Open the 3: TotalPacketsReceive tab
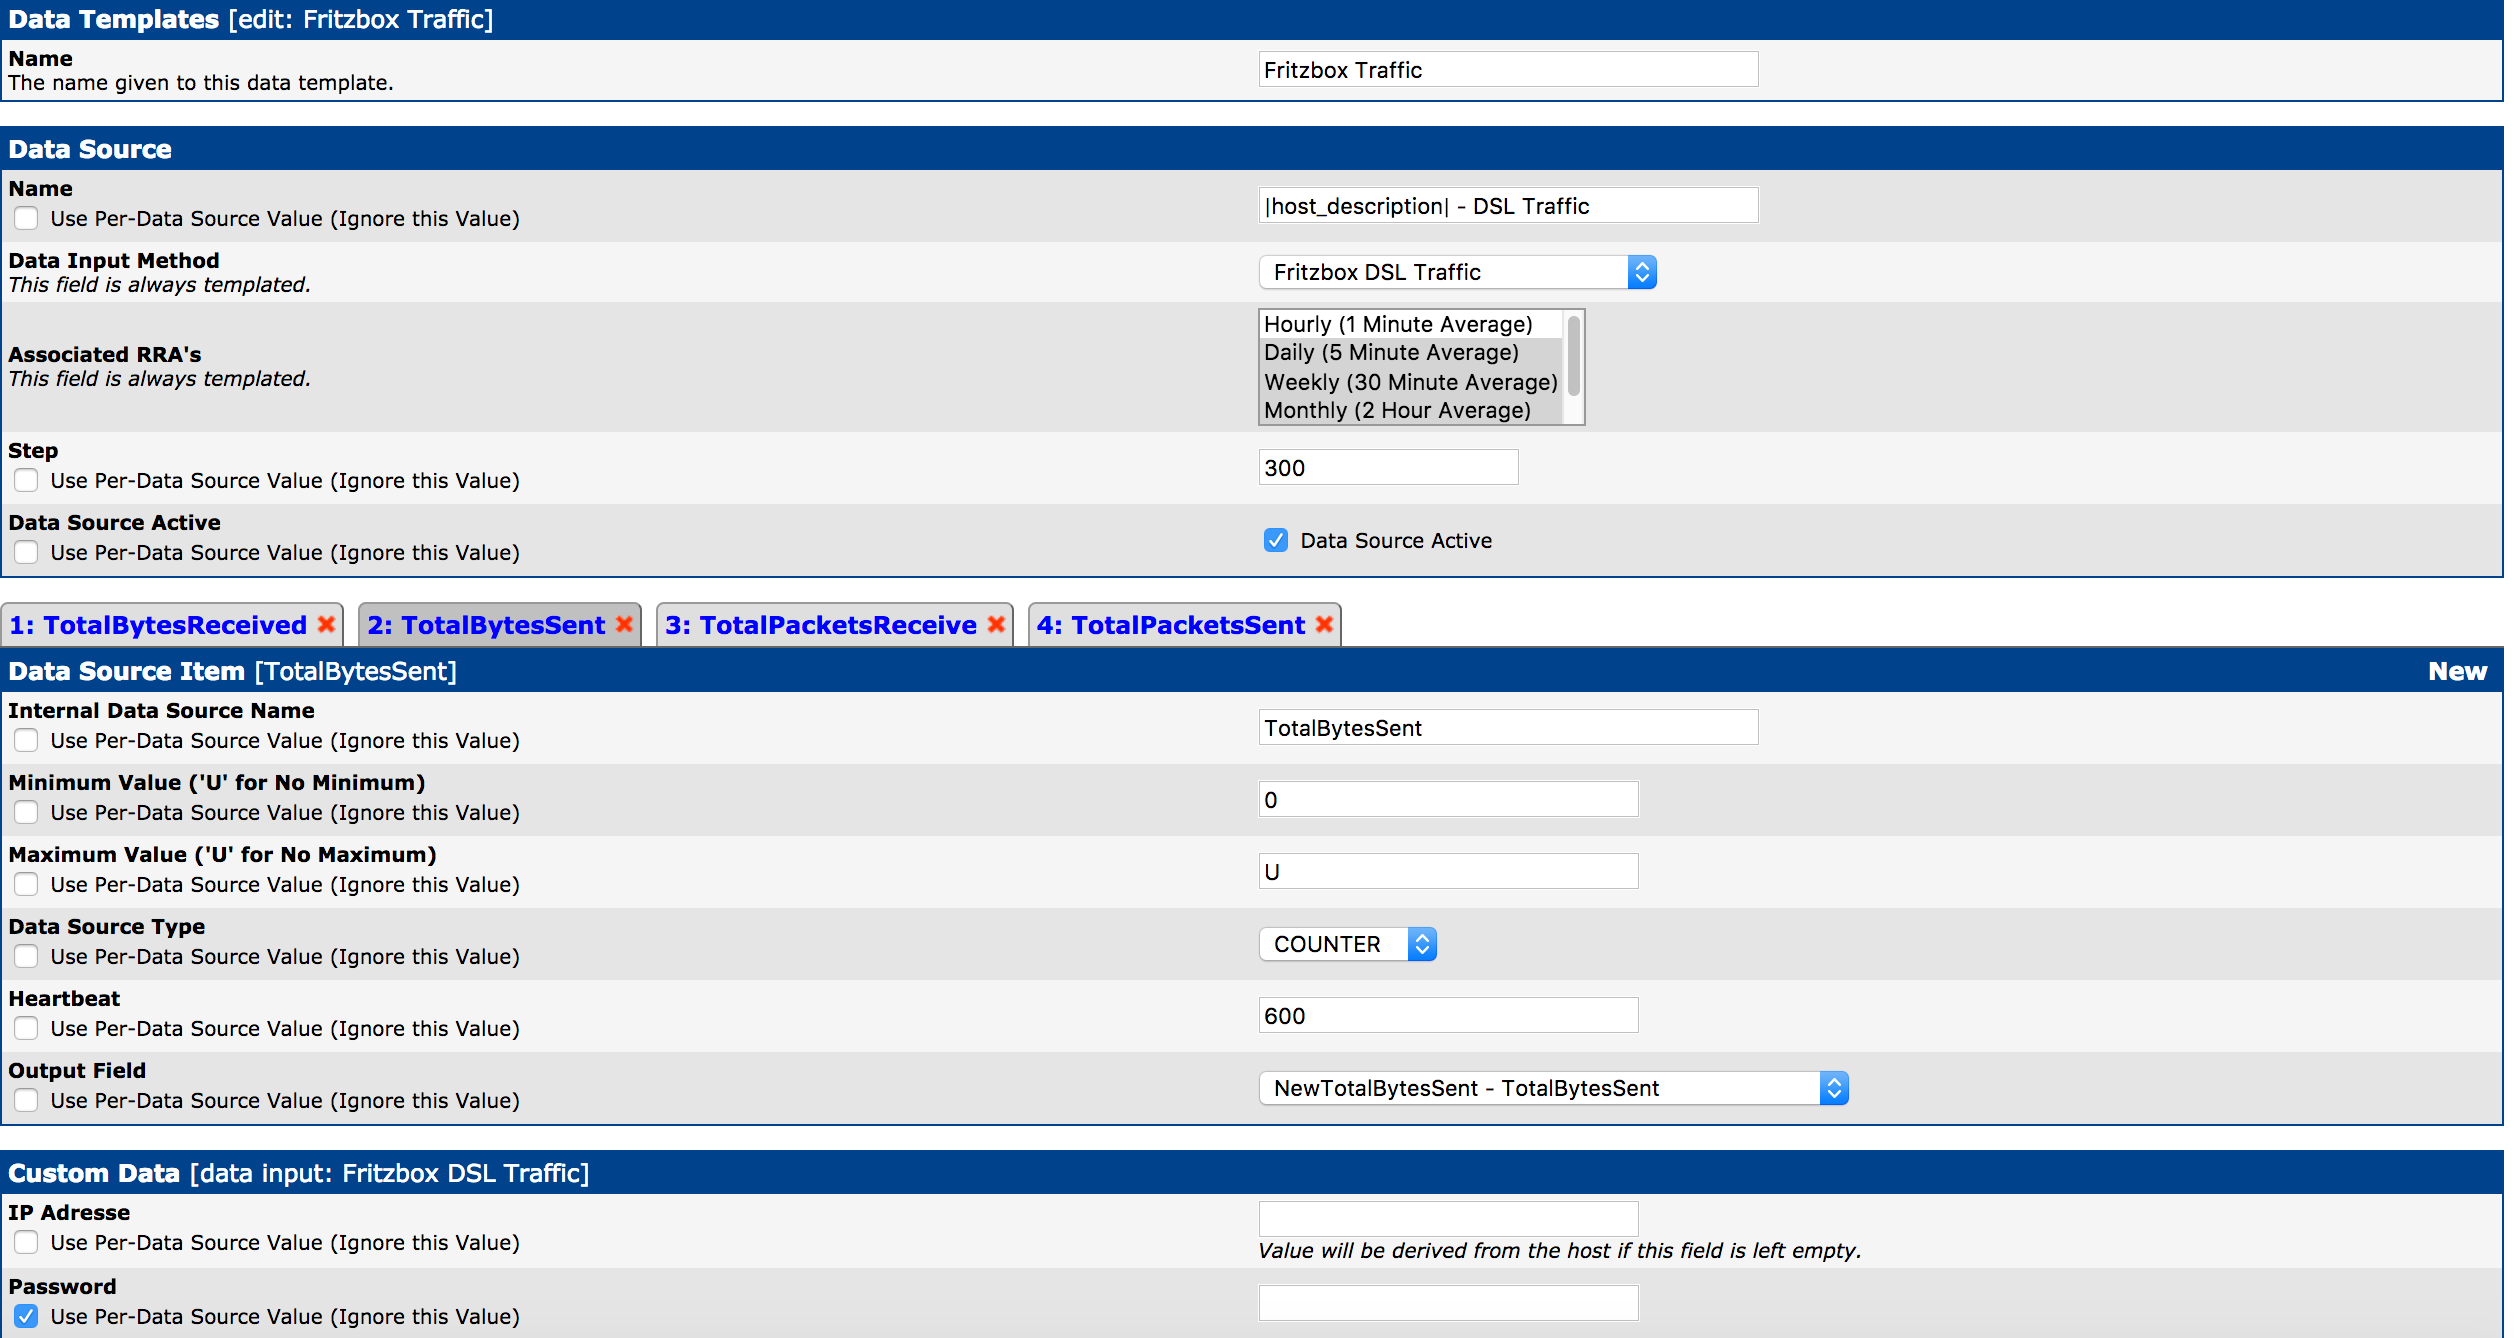2514x1338 pixels. tap(821, 625)
